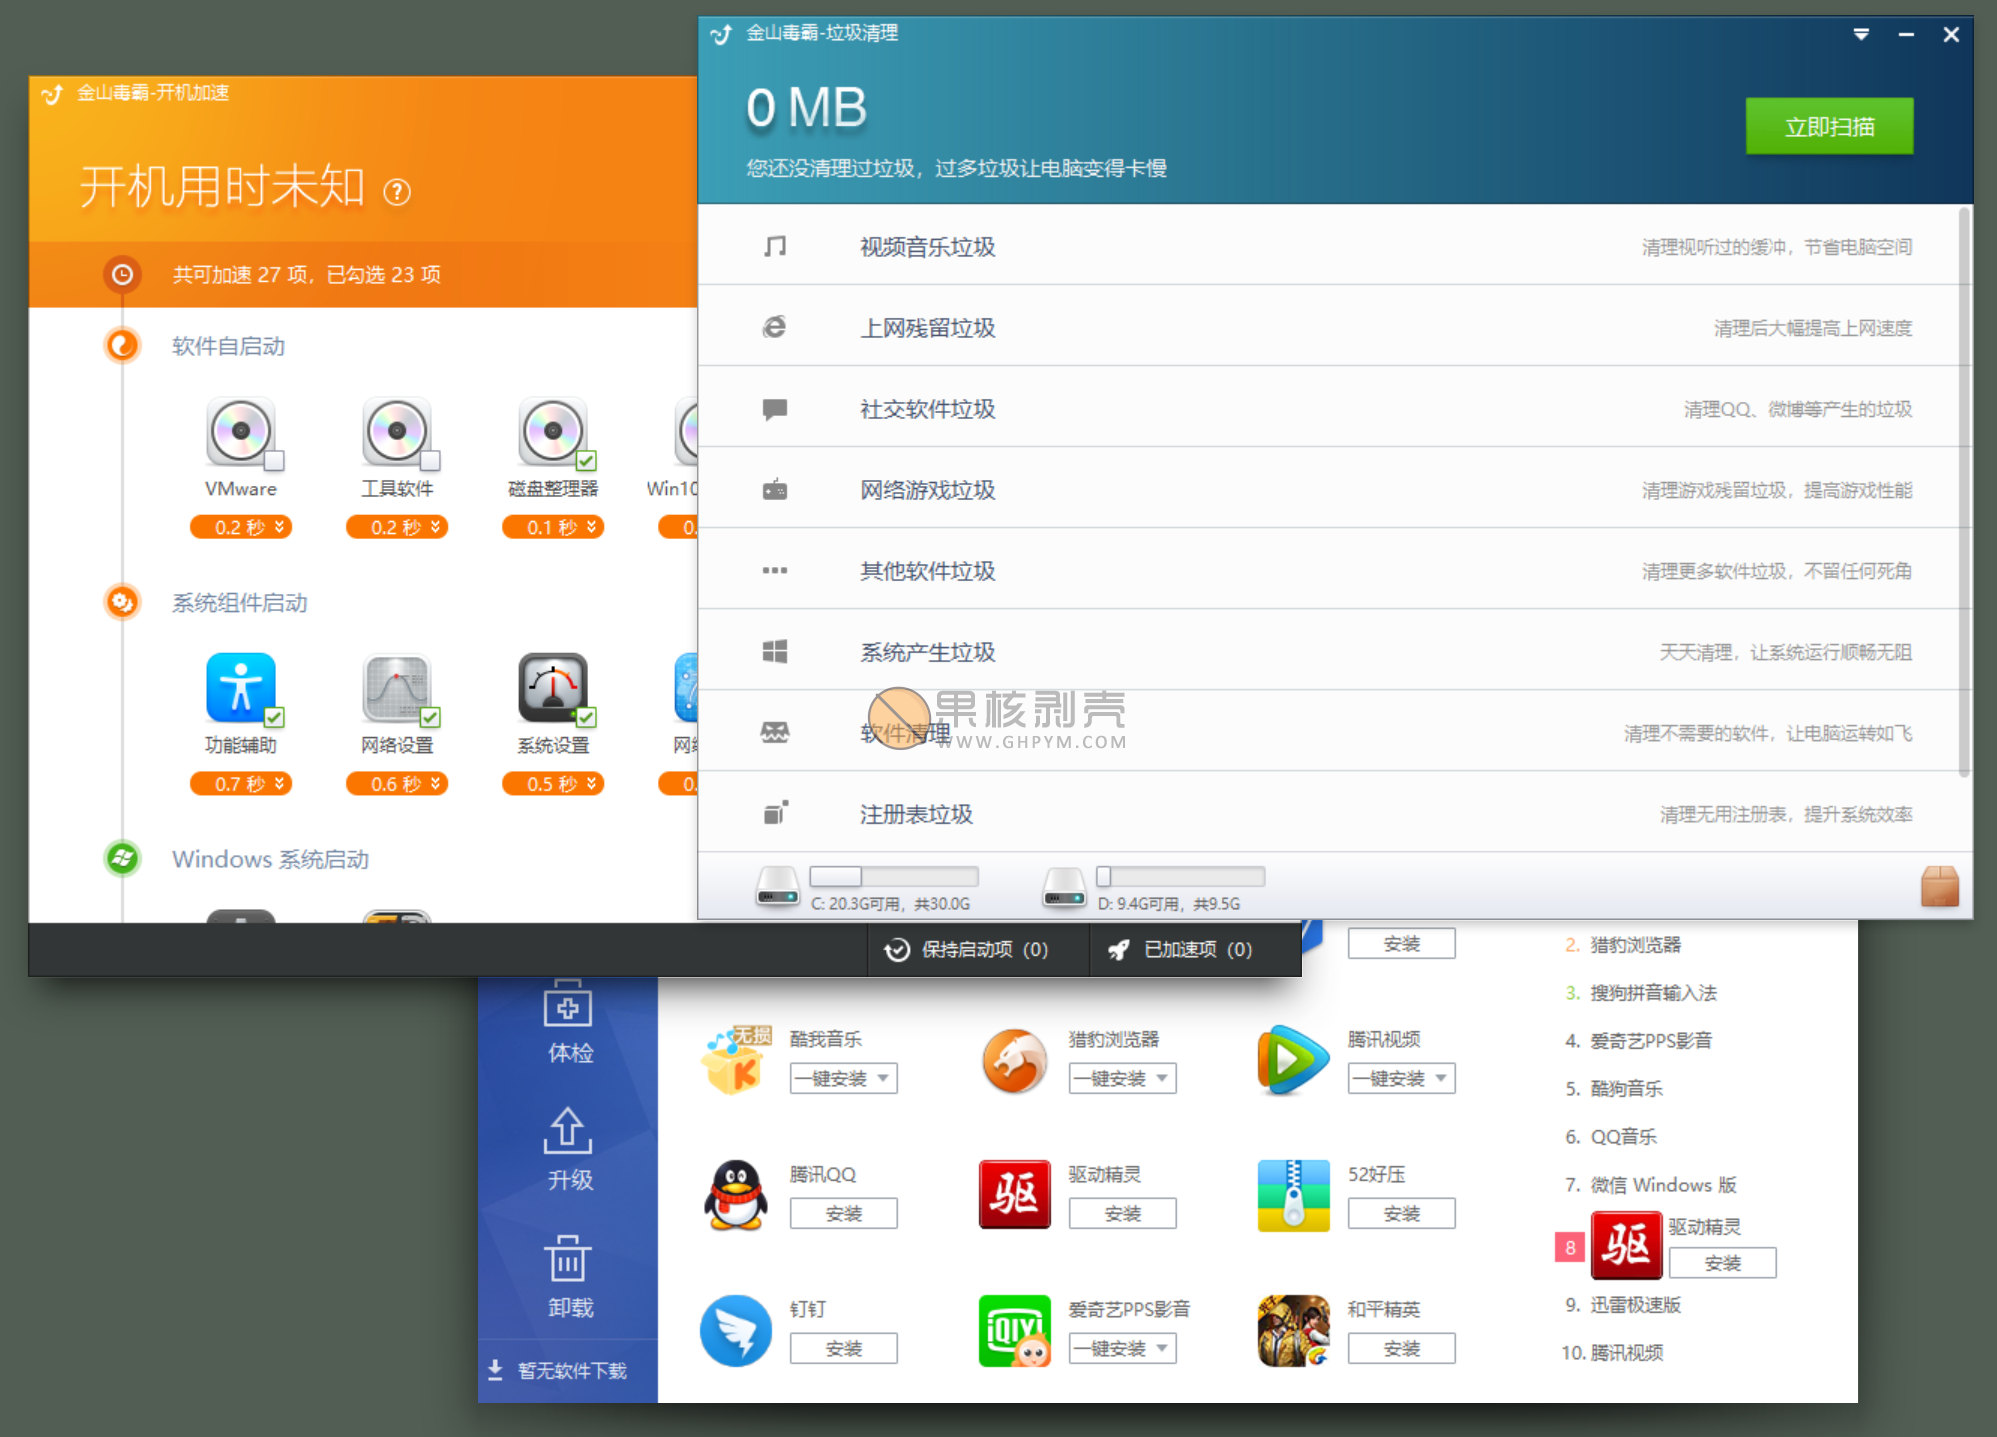Untick the 系统设置 checkbox
Screen dimensions: 1997x1437
coord(586,717)
